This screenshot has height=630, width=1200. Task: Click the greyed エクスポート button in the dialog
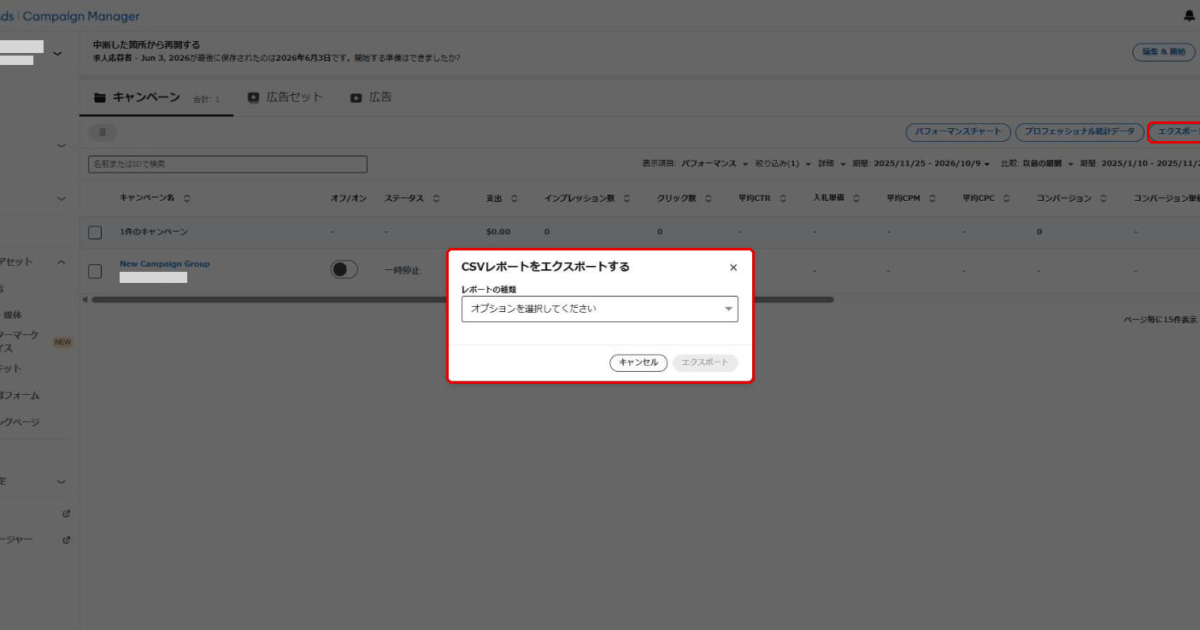705,363
